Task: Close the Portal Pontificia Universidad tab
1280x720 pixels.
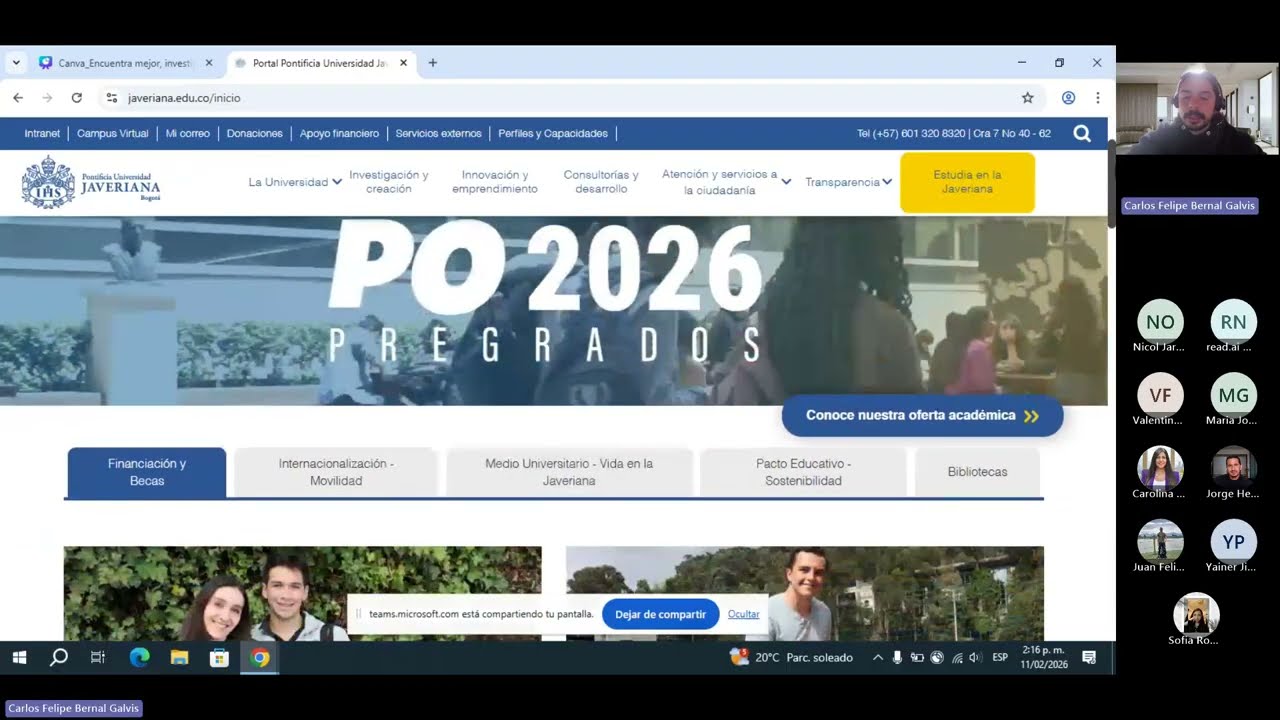Action: (x=404, y=63)
